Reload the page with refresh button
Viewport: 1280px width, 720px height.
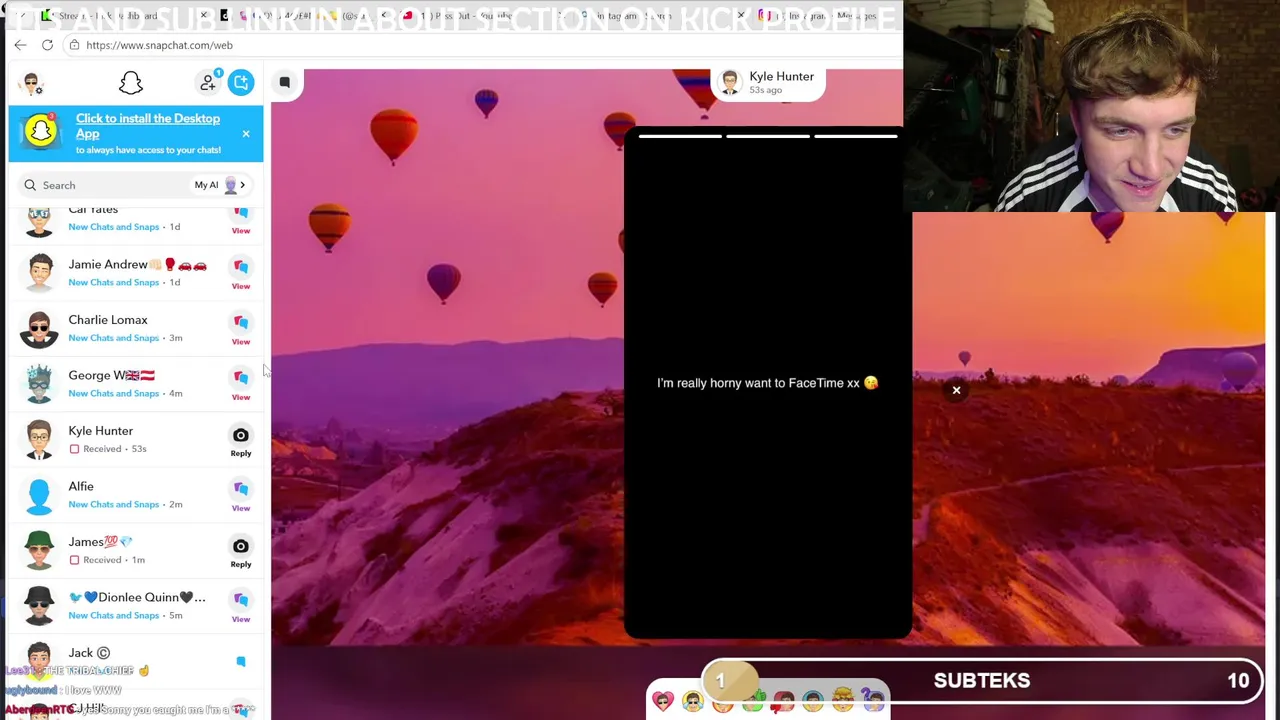click(x=47, y=45)
